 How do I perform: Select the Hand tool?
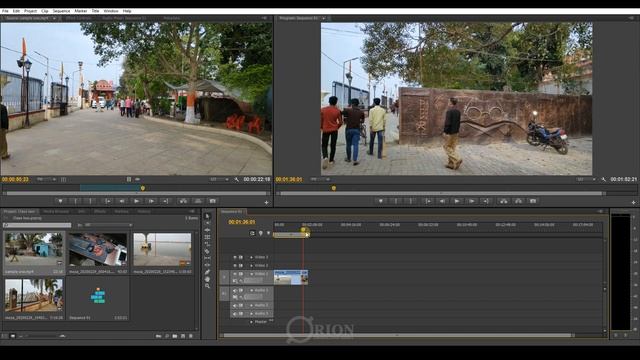[x=207, y=279]
